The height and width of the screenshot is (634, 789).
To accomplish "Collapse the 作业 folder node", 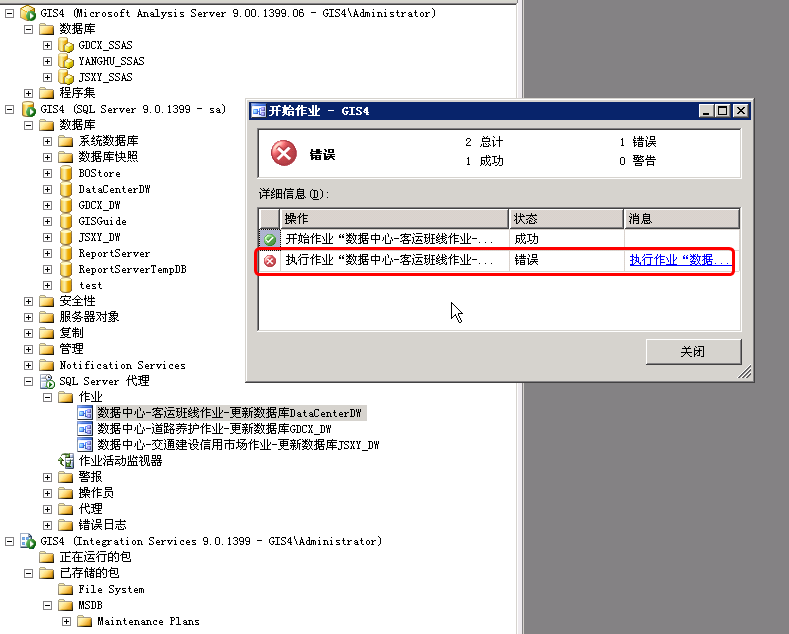I will (x=47, y=398).
